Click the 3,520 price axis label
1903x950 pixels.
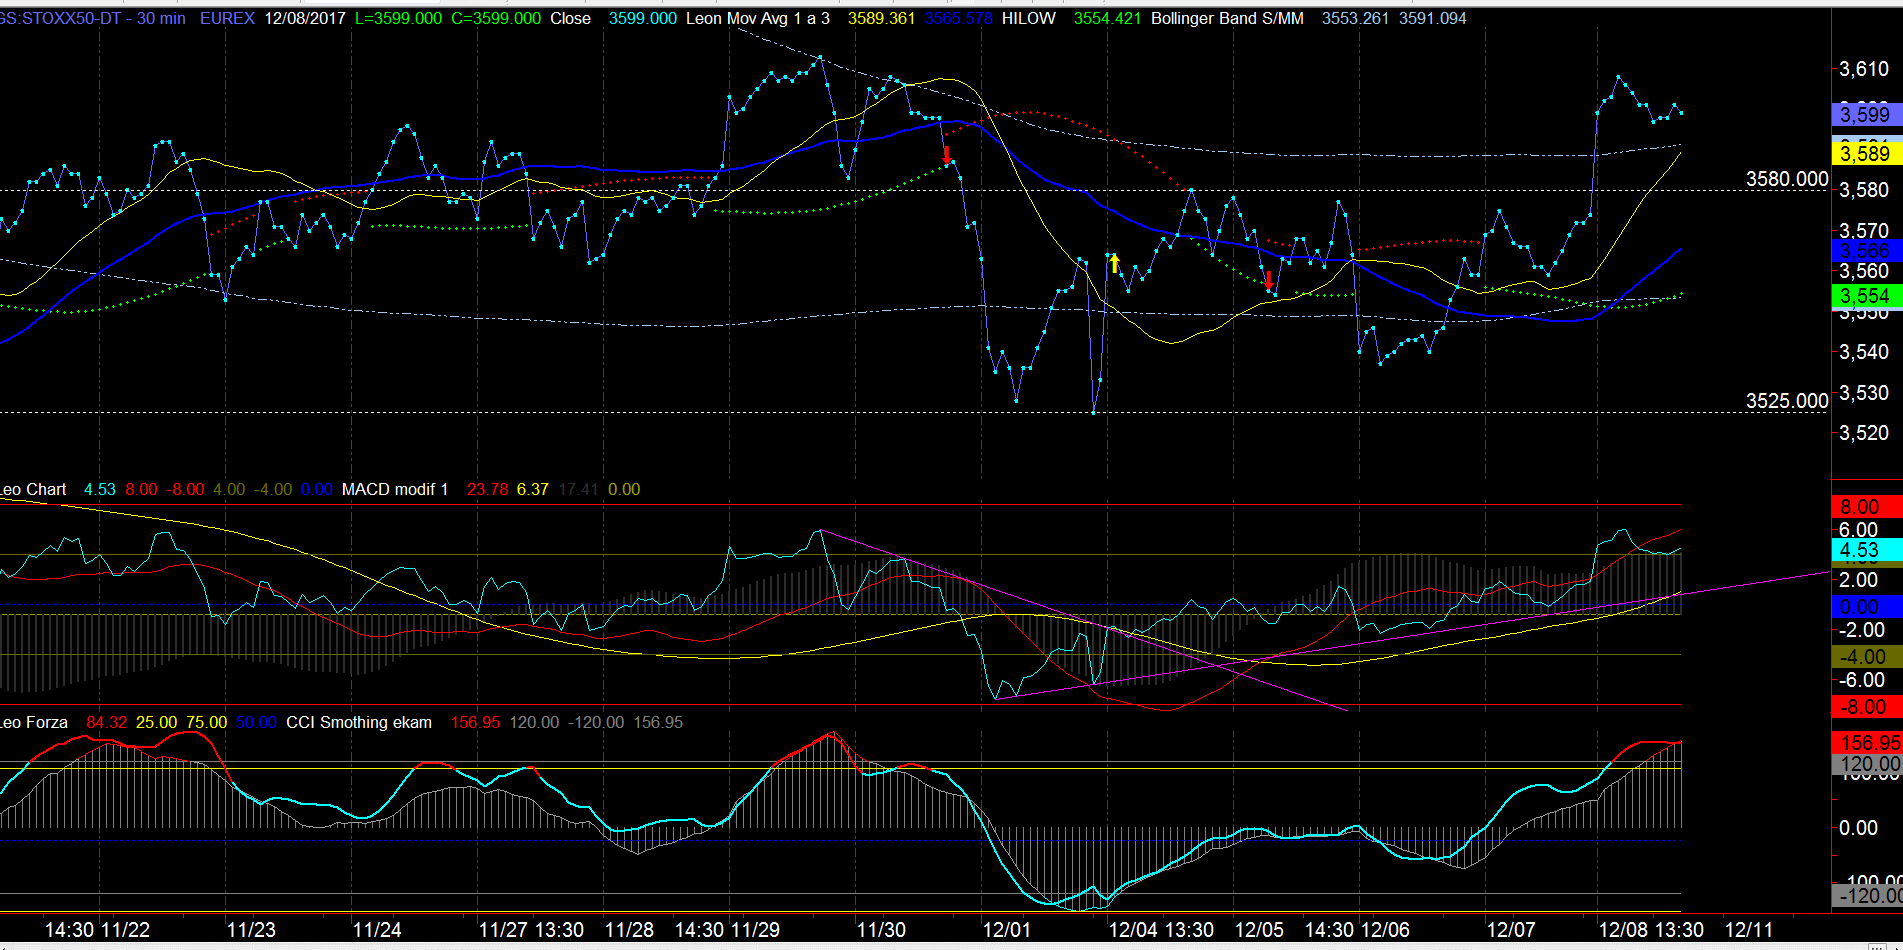point(1864,433)
